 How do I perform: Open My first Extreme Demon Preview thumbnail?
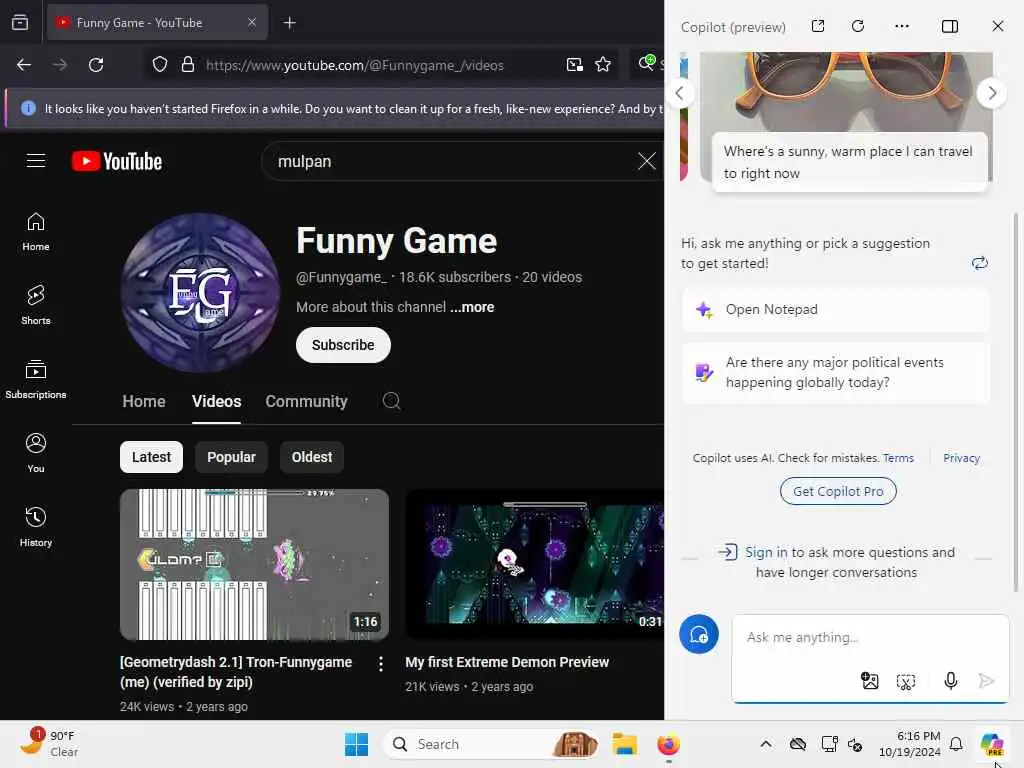pyautogui.click(x=534, y=564)
